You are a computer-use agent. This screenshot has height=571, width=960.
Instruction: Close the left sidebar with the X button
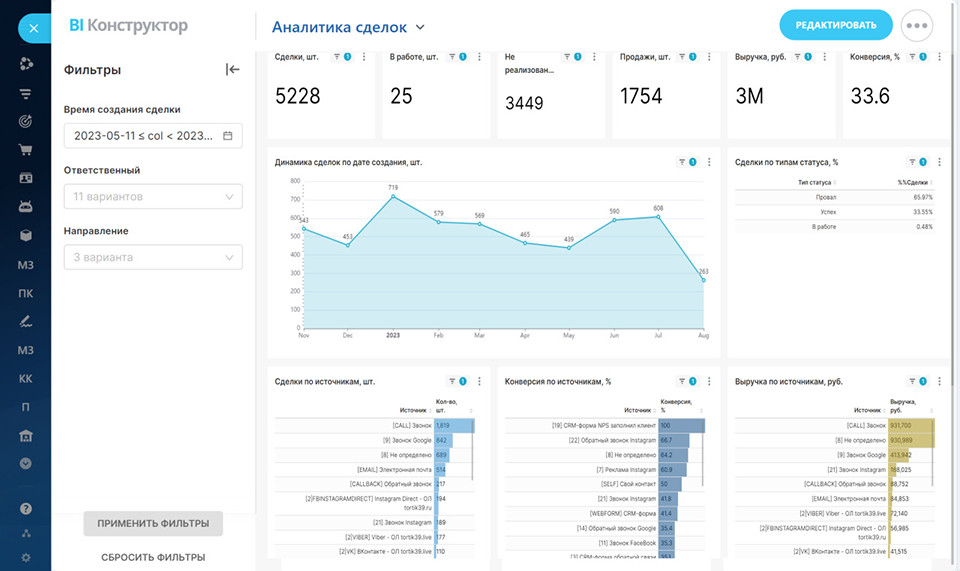click(x=33, y=28)
